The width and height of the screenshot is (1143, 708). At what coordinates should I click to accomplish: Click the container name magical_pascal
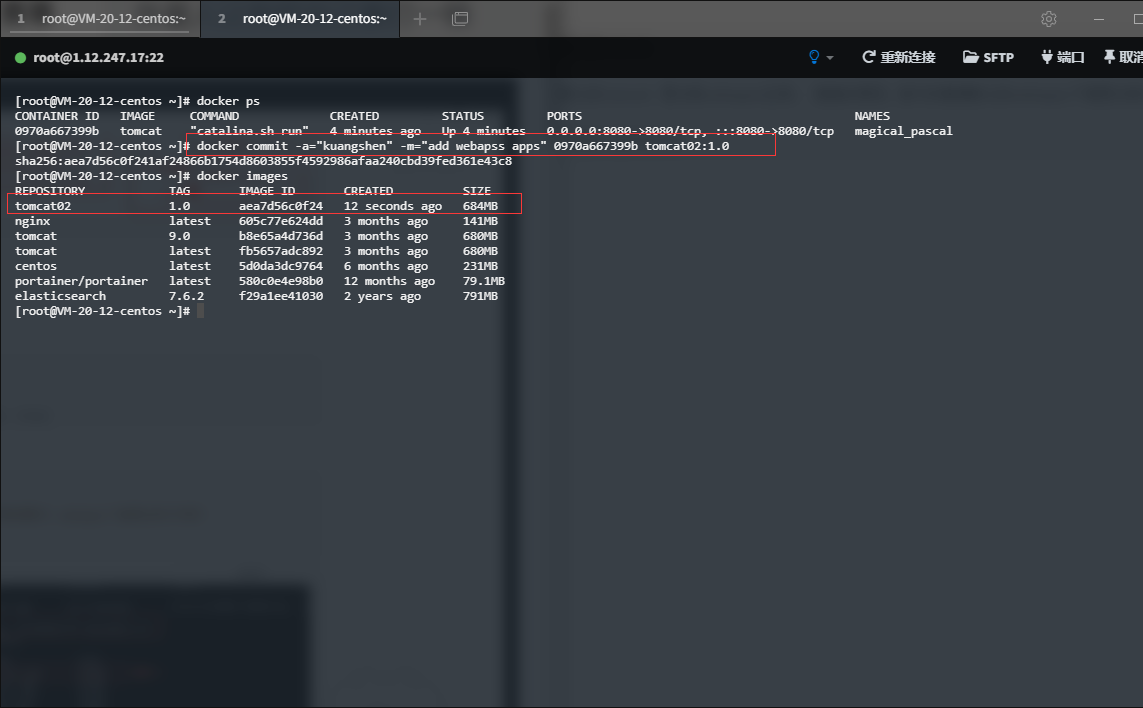coord(903,131)
